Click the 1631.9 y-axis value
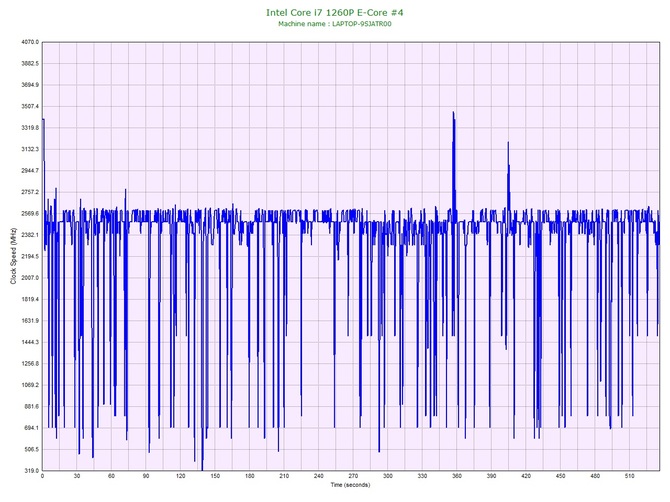Screen dimensions: 670x502 [x=30, y=320]
